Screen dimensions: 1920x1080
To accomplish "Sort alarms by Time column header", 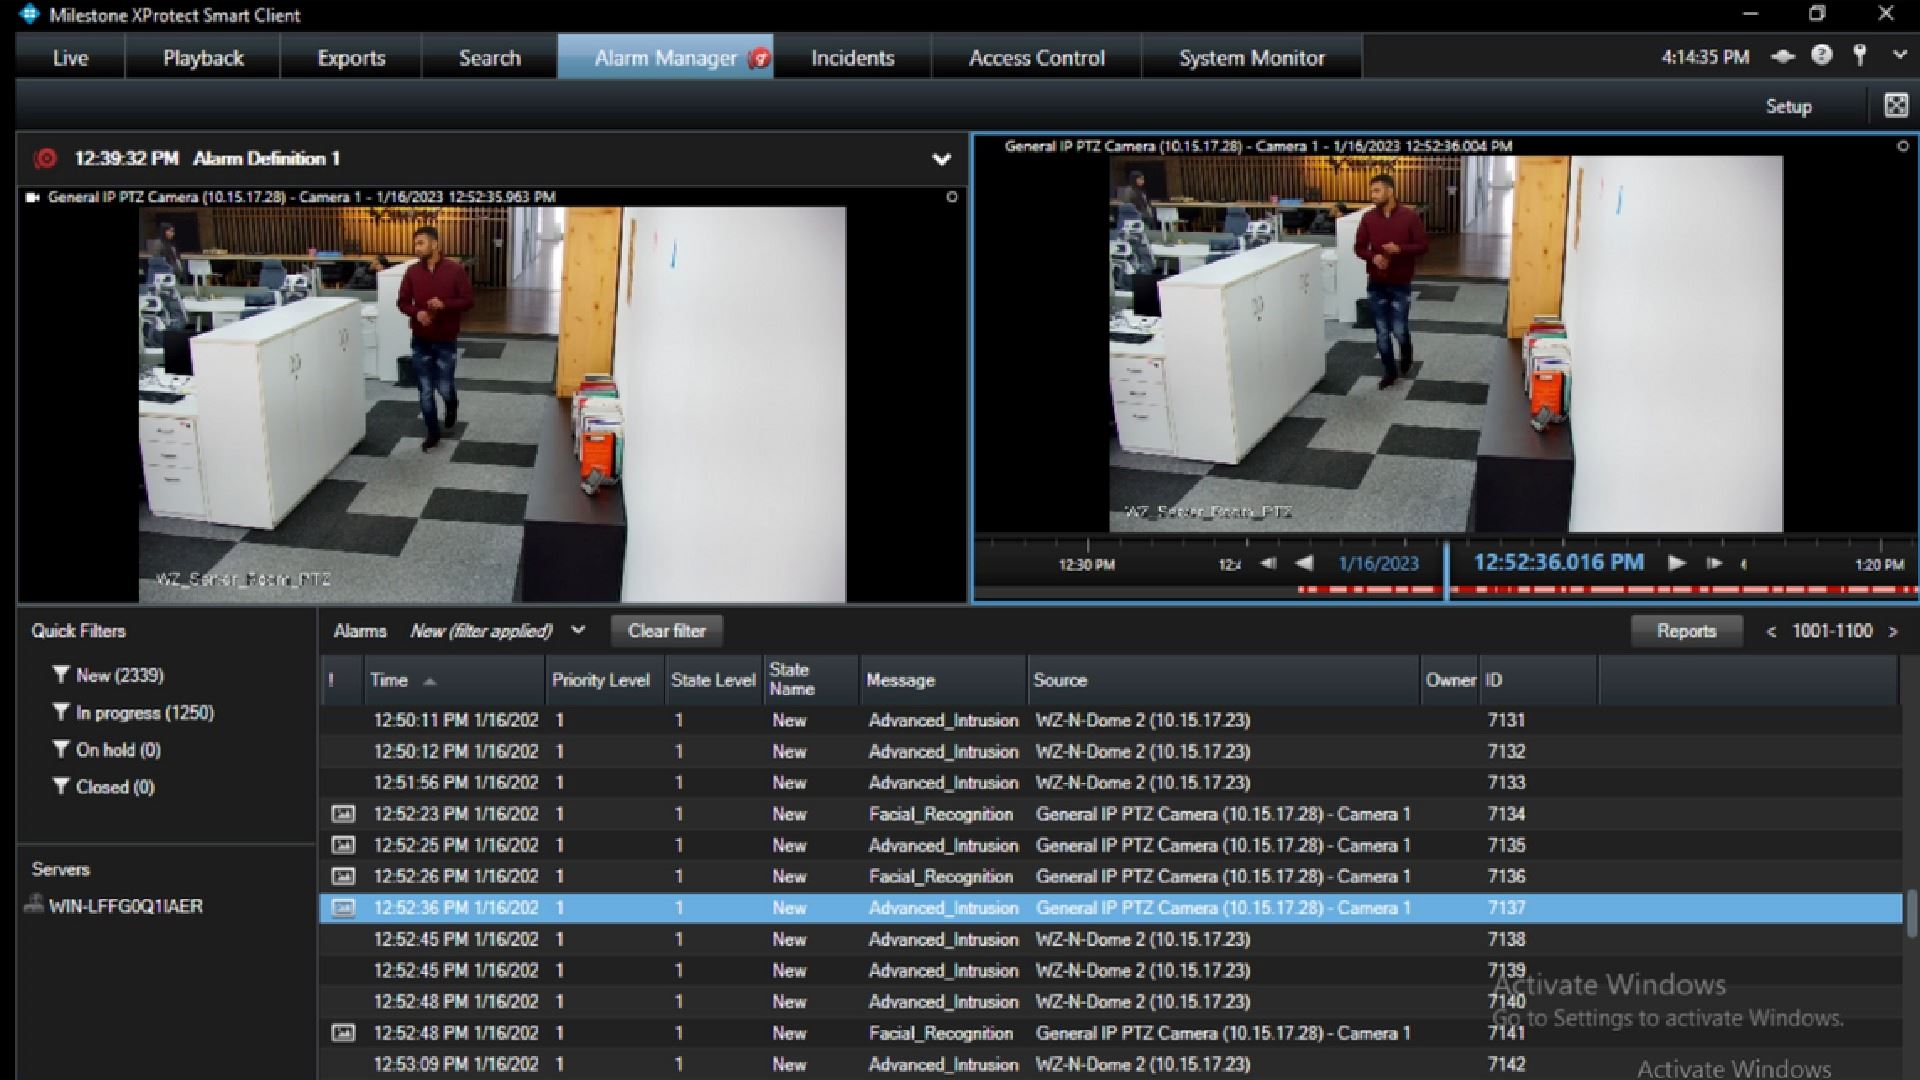I will (x=453, y=680).
